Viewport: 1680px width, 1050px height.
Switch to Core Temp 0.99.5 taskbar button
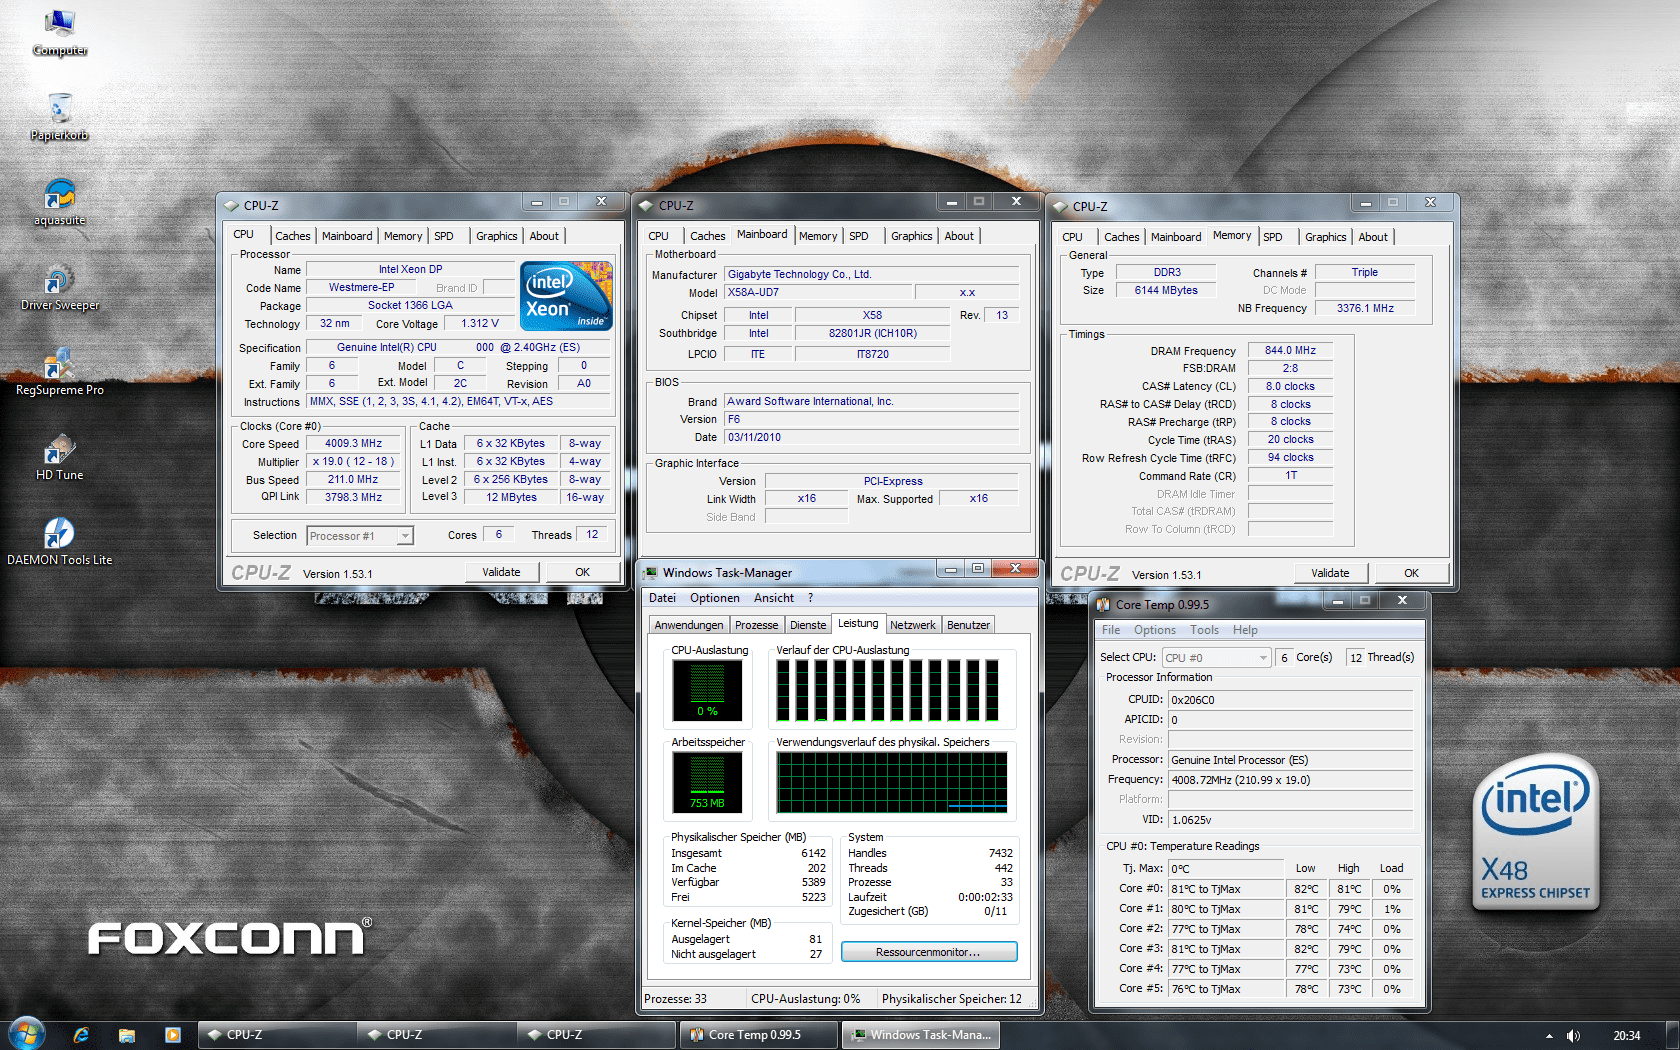coord(758,1035)
